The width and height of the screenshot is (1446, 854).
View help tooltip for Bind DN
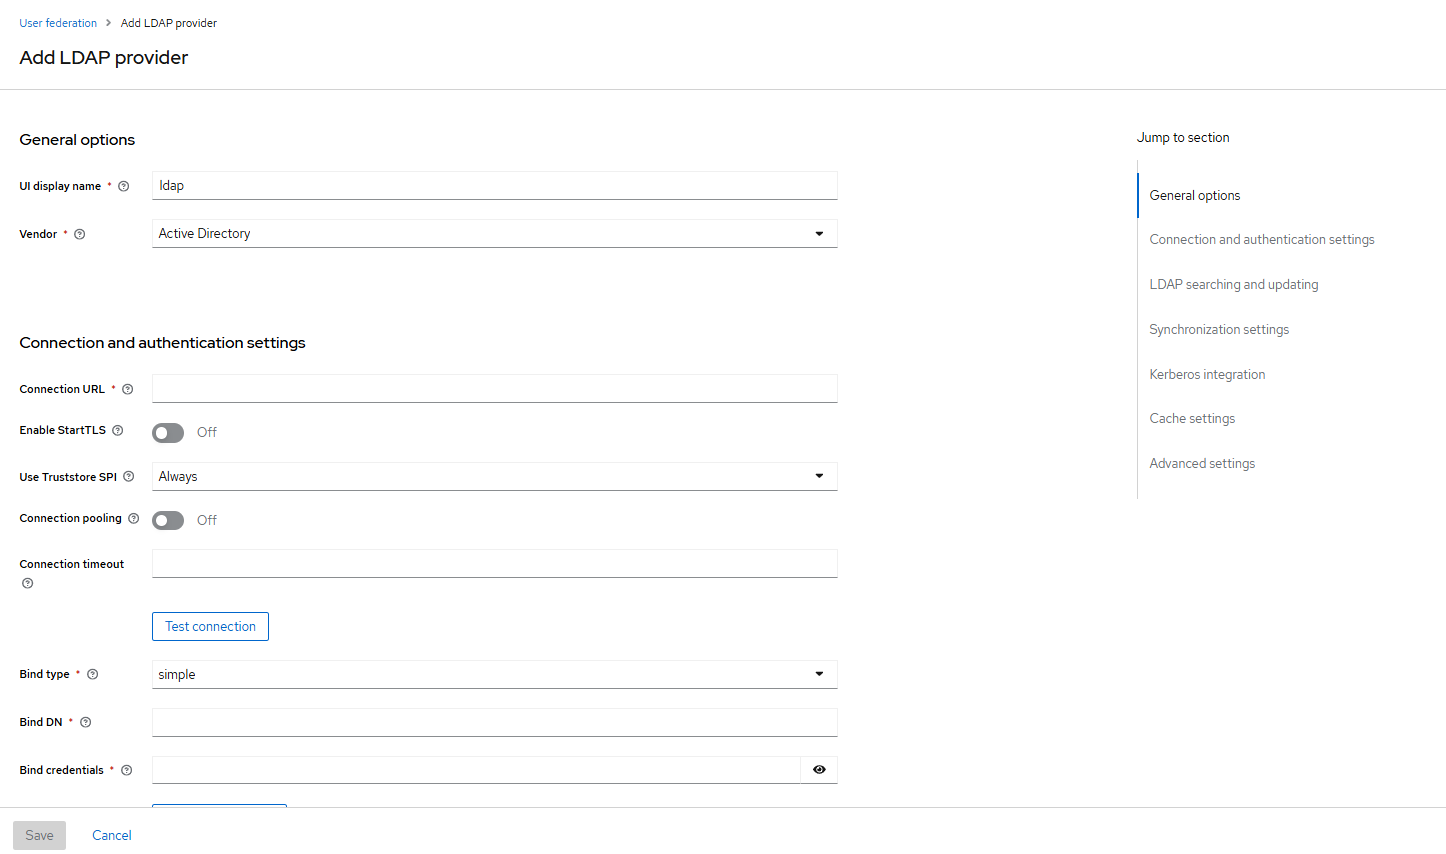[x=85, y=722]
